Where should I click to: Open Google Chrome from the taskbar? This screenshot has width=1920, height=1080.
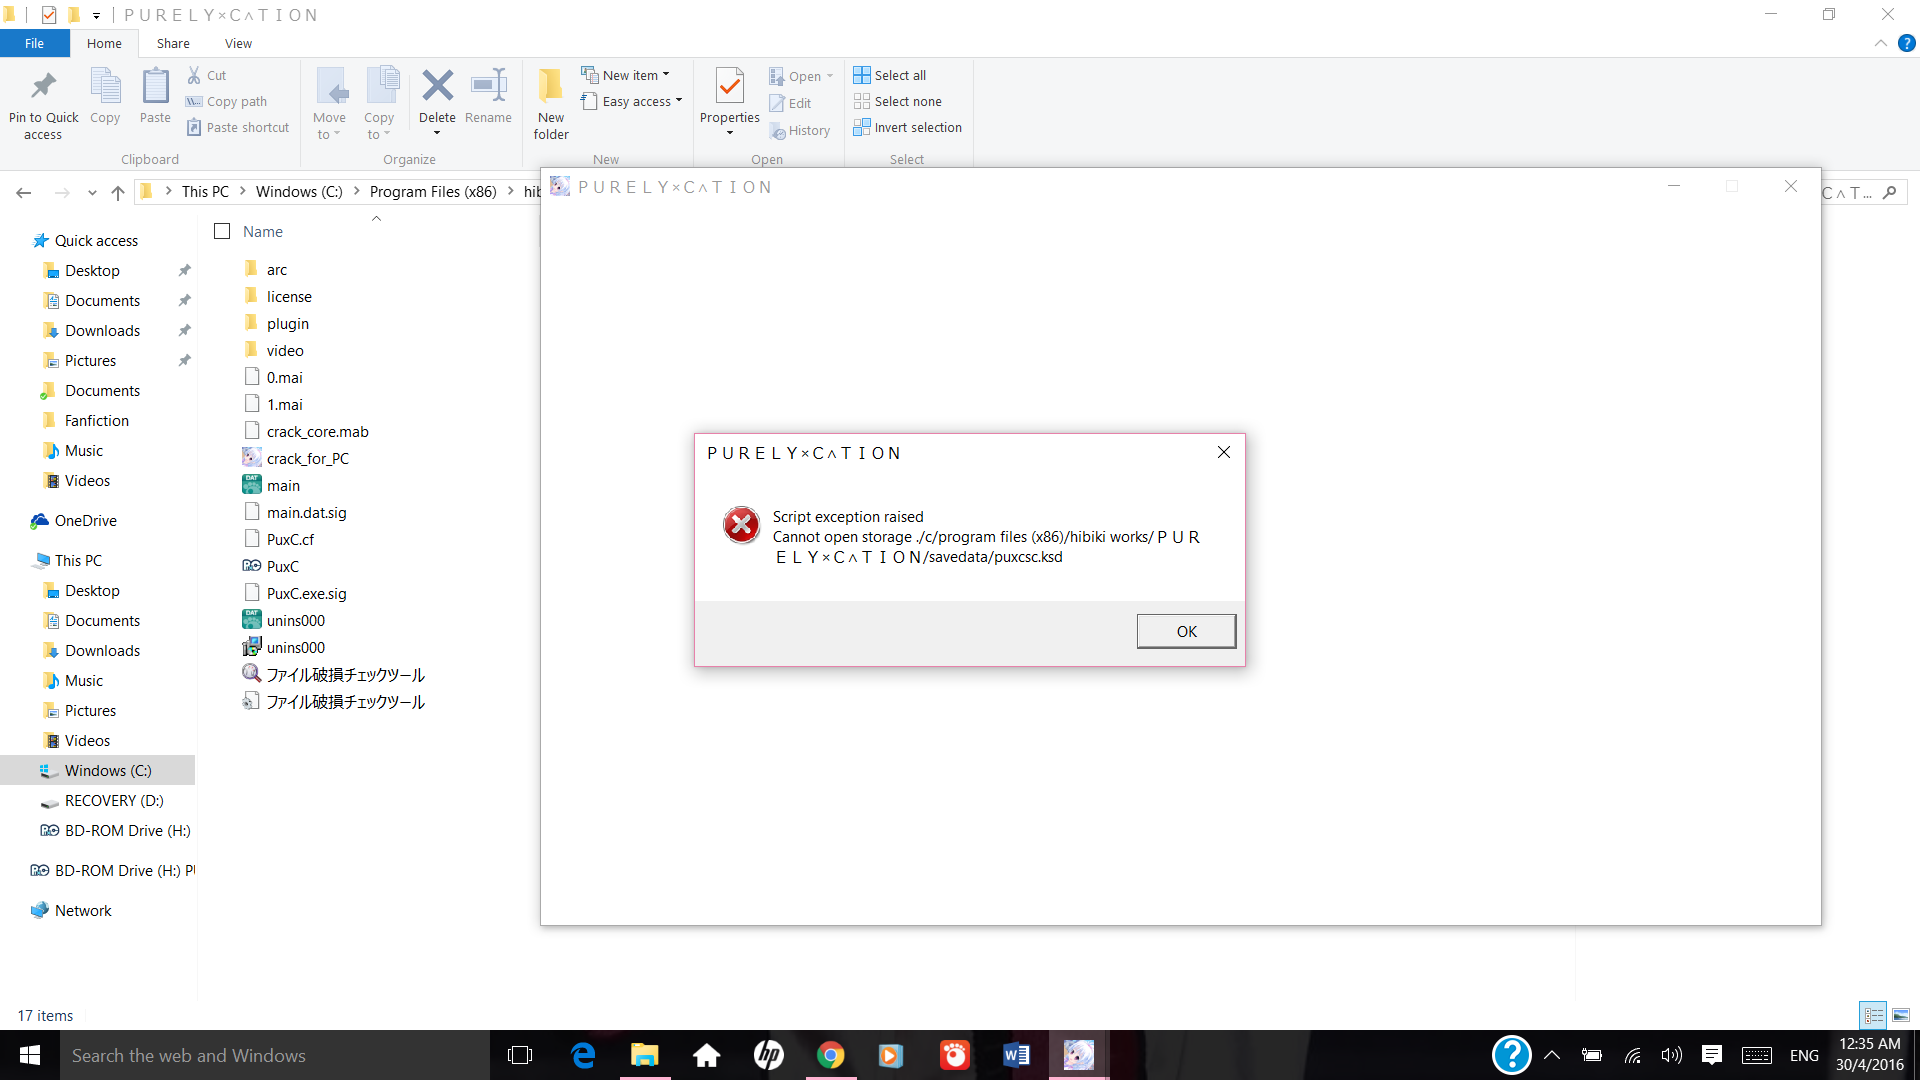[x=830, y=1055]
